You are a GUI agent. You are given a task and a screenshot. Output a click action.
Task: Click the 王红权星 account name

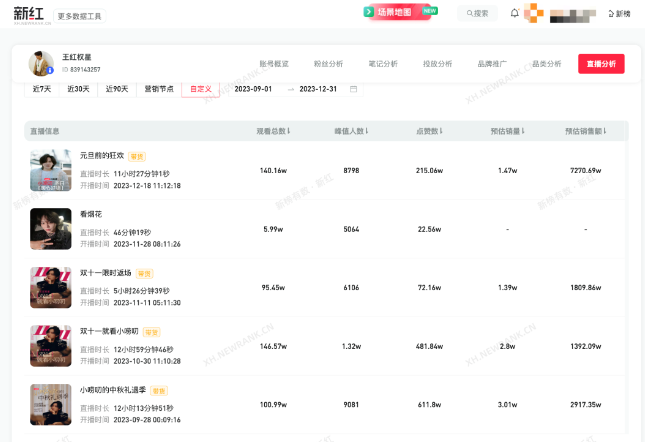point(77,57)
